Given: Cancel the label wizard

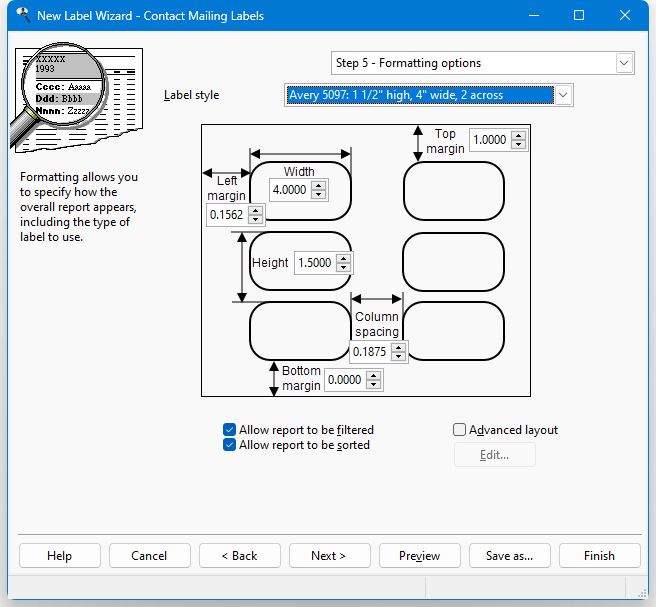Looking at the screenshot, I should 149,556.
